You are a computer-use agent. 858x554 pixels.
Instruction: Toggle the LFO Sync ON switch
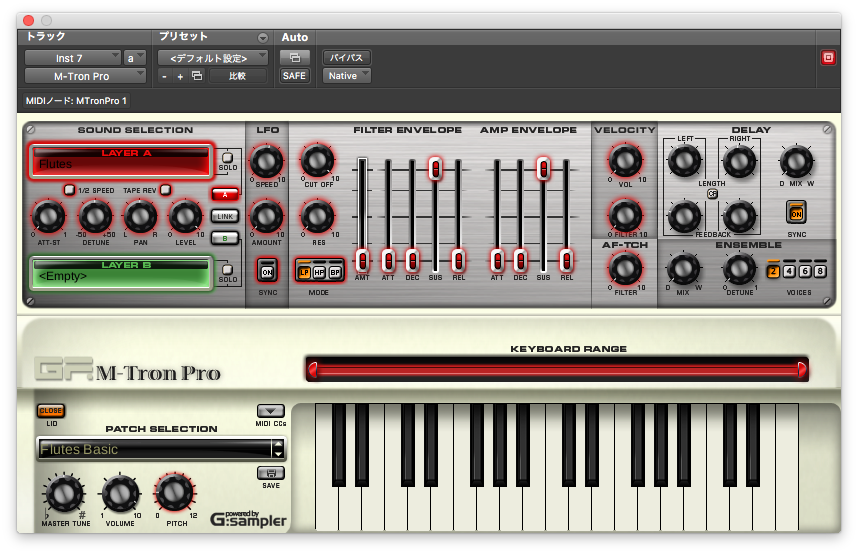267,271
